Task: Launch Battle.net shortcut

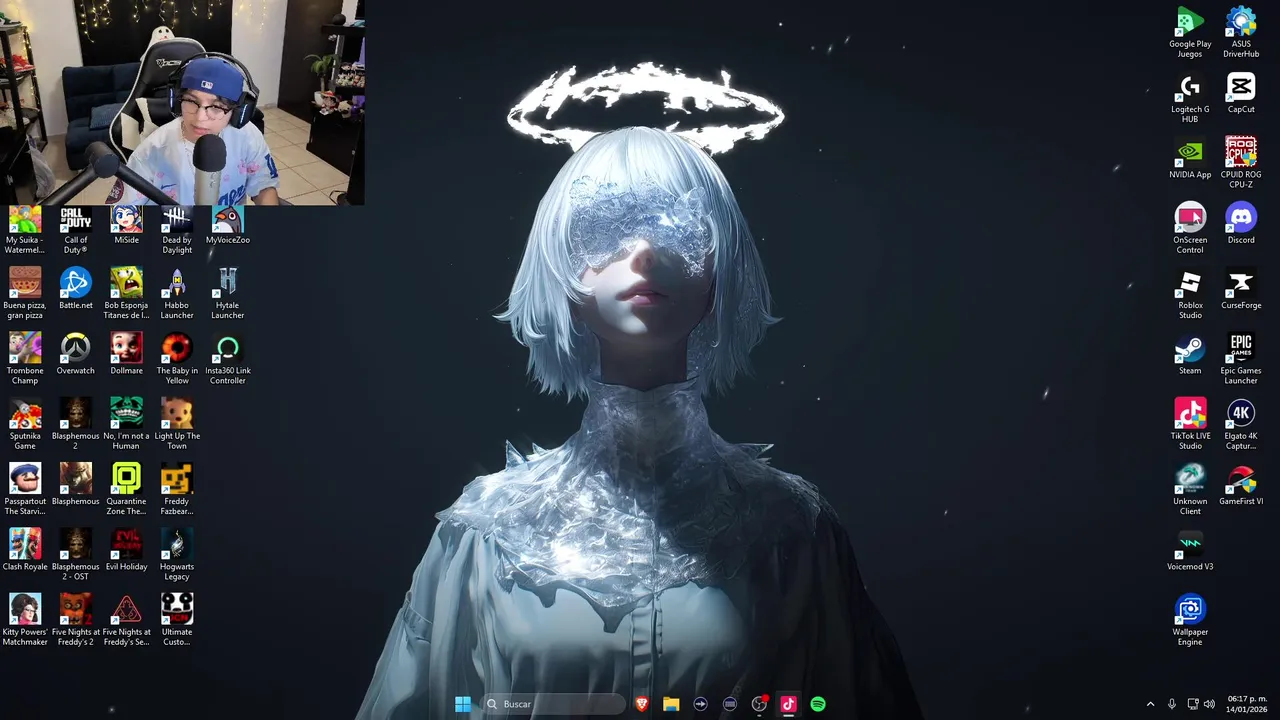Action: (x=75, y=290)
